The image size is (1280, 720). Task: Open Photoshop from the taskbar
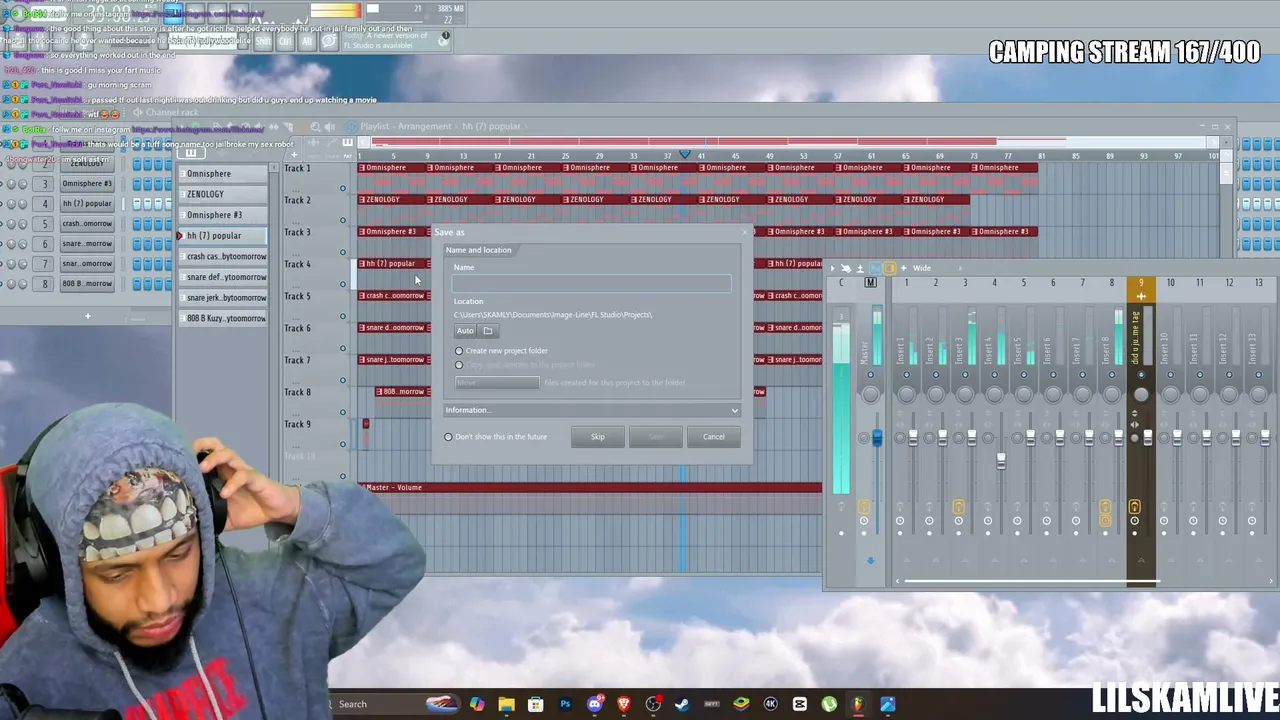pyautogui.click(x=565, y=704)
